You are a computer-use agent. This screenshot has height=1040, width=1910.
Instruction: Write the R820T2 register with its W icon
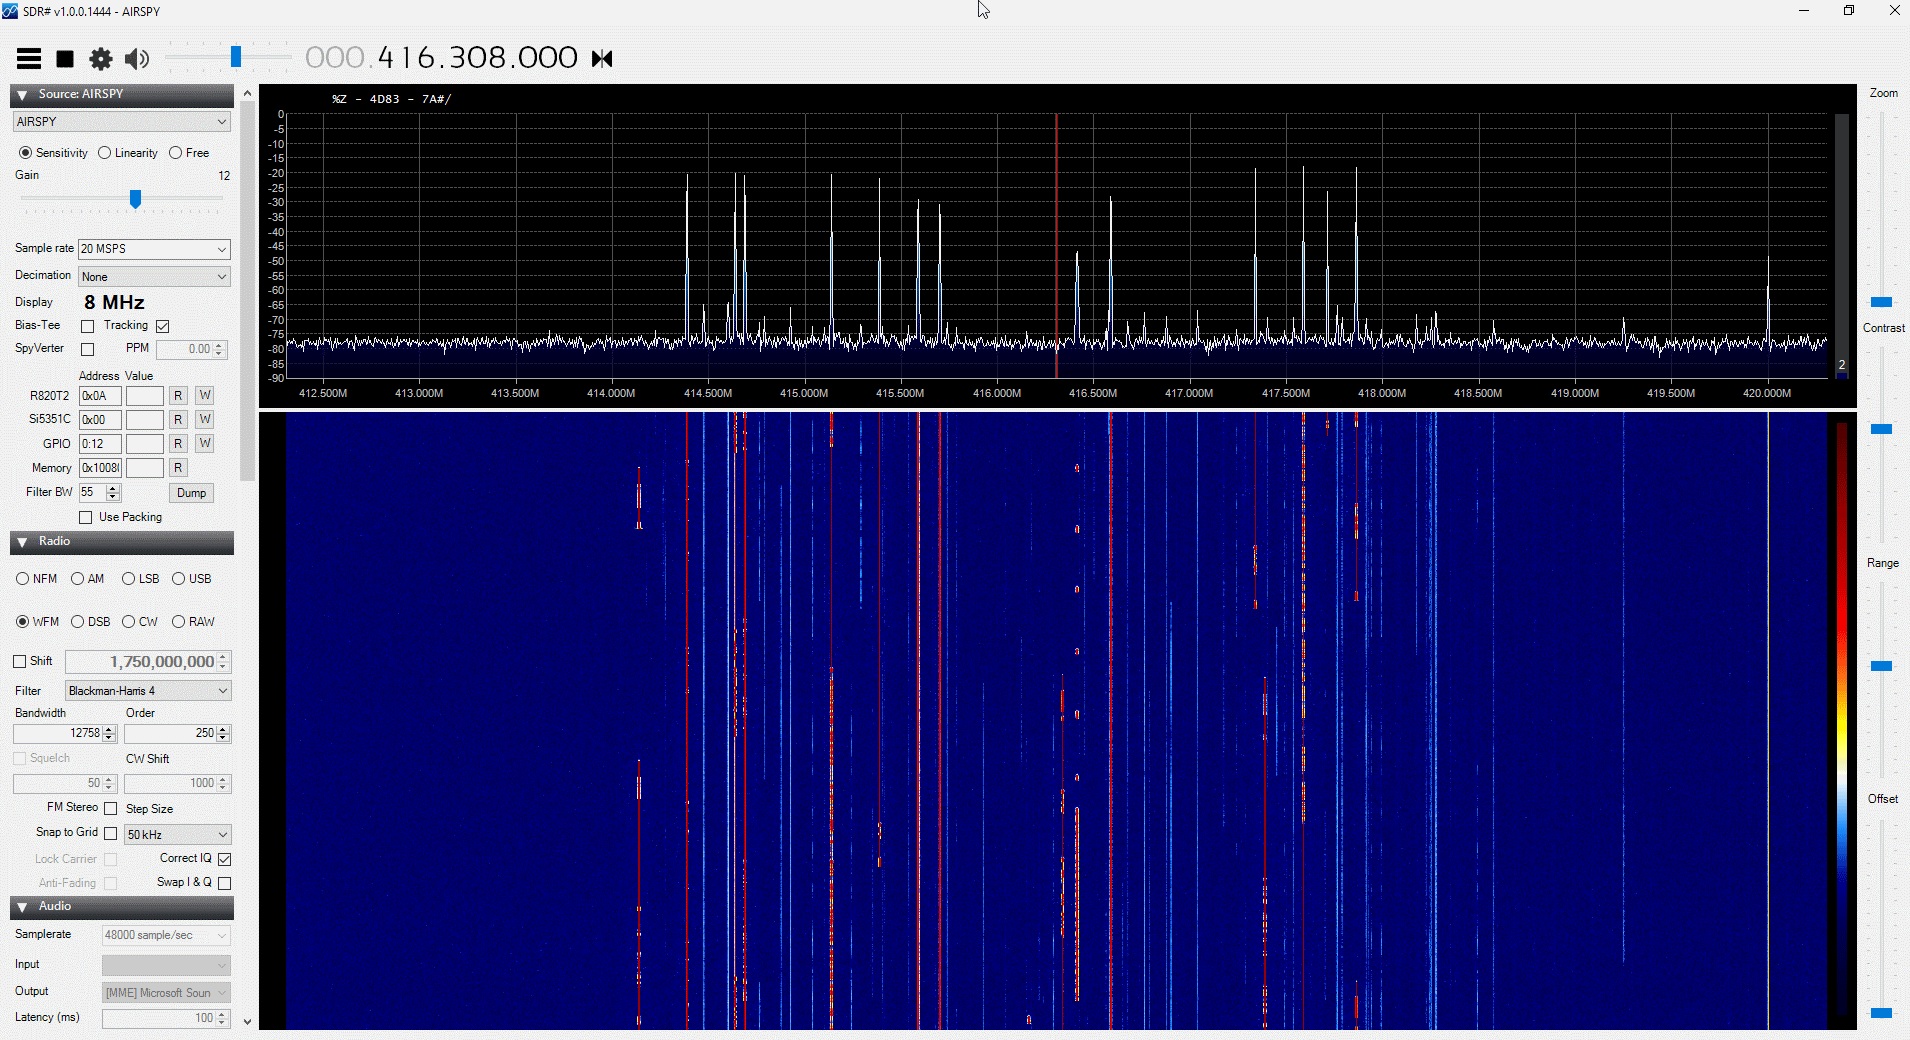[203, 395]
